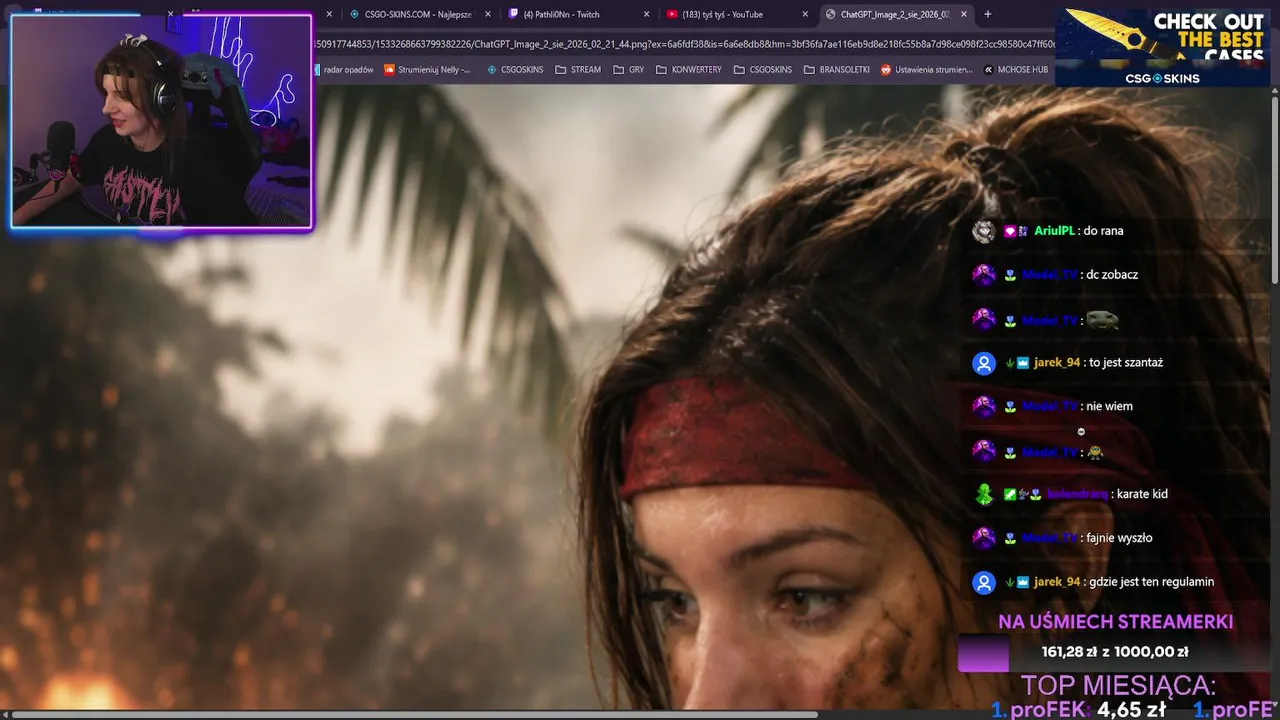Image resolution: width=1280 pixels, height=720 pixels.
Task: Click the address bar URL
Action: (x=684, y=44)
